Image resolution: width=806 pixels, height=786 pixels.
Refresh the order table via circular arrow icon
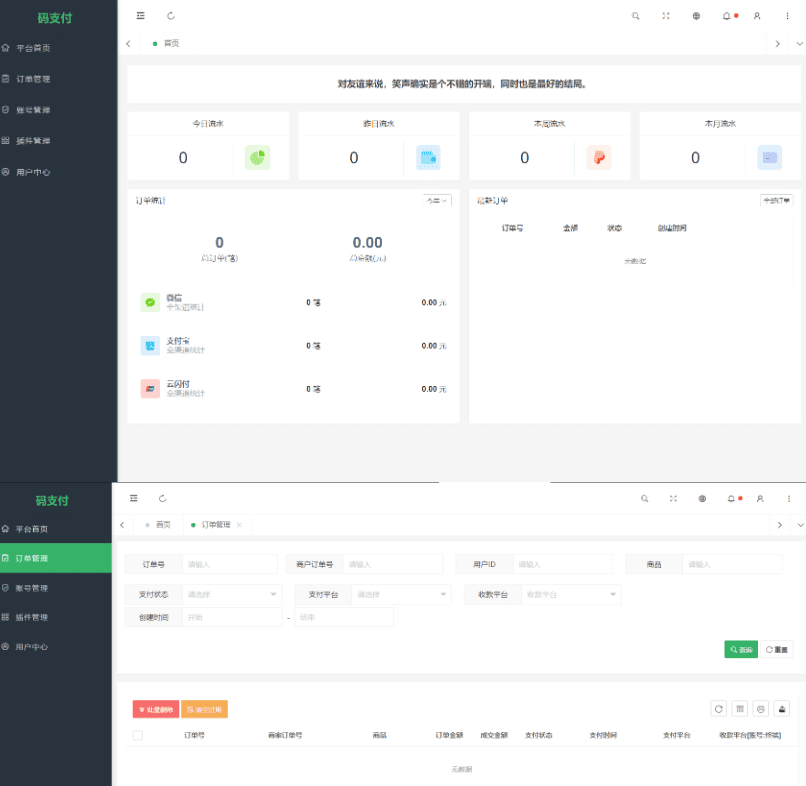[718, 709]
